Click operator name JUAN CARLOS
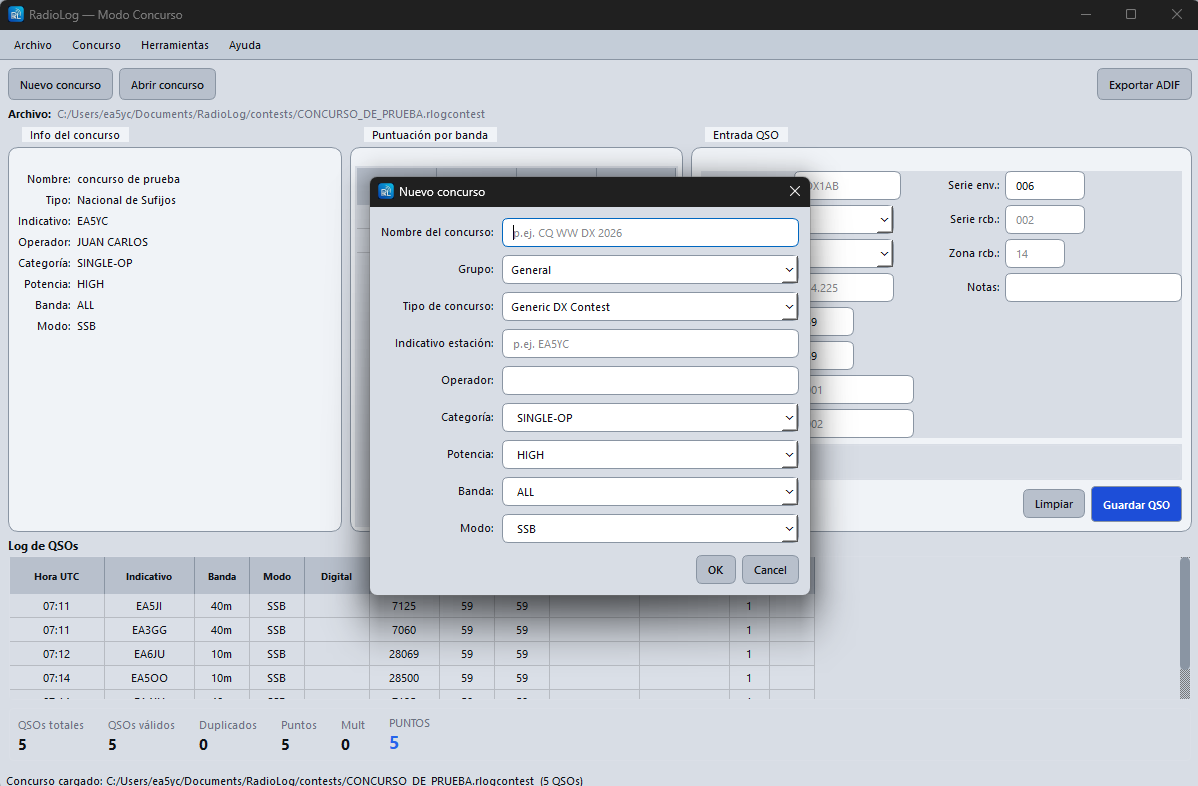This screenshot has width=1198, height=786. (112, 242)
